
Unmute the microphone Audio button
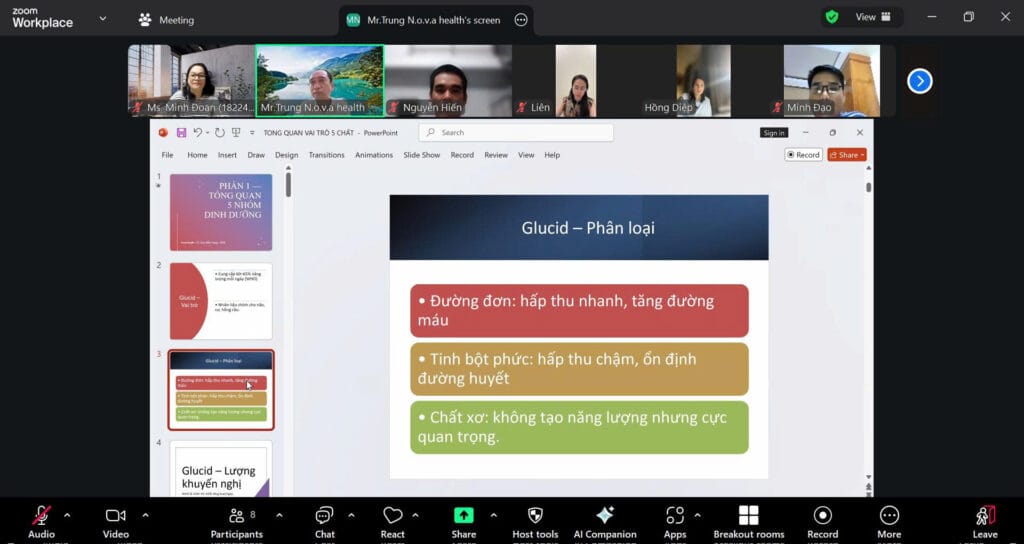[x=41, y=516]
